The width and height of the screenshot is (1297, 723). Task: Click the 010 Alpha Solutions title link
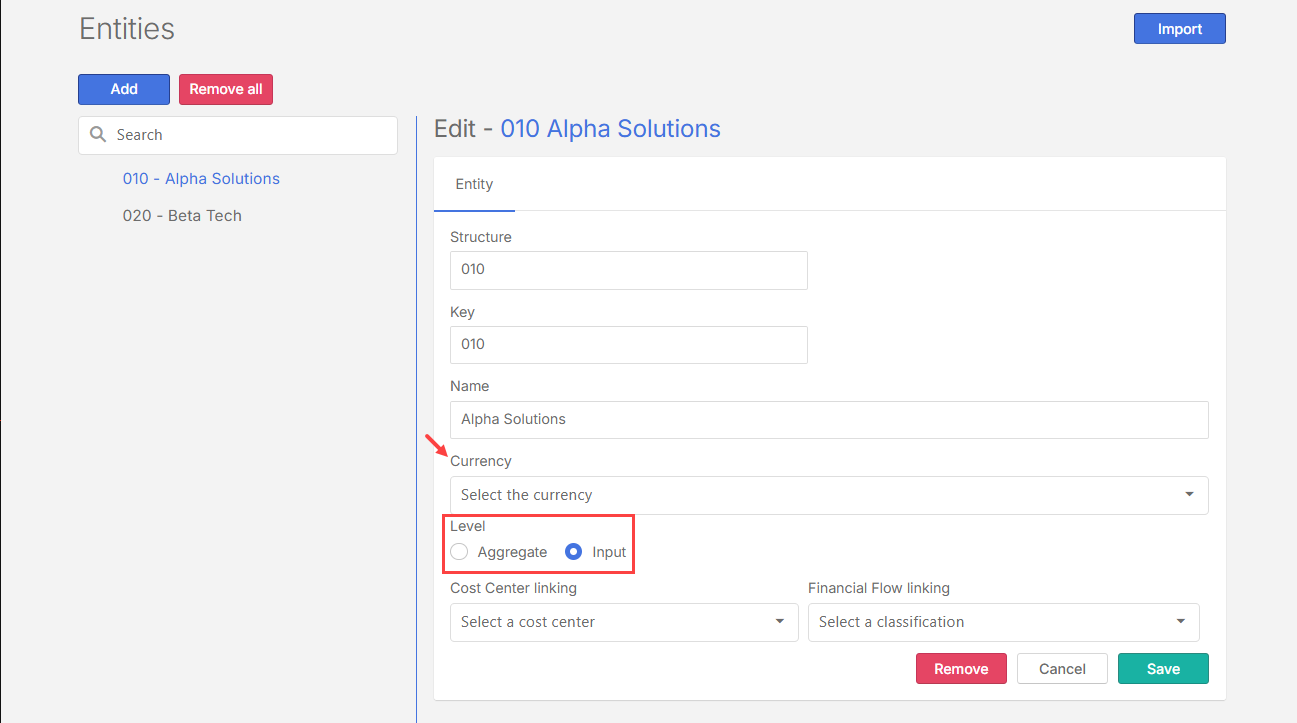click(x=610, y=129)
